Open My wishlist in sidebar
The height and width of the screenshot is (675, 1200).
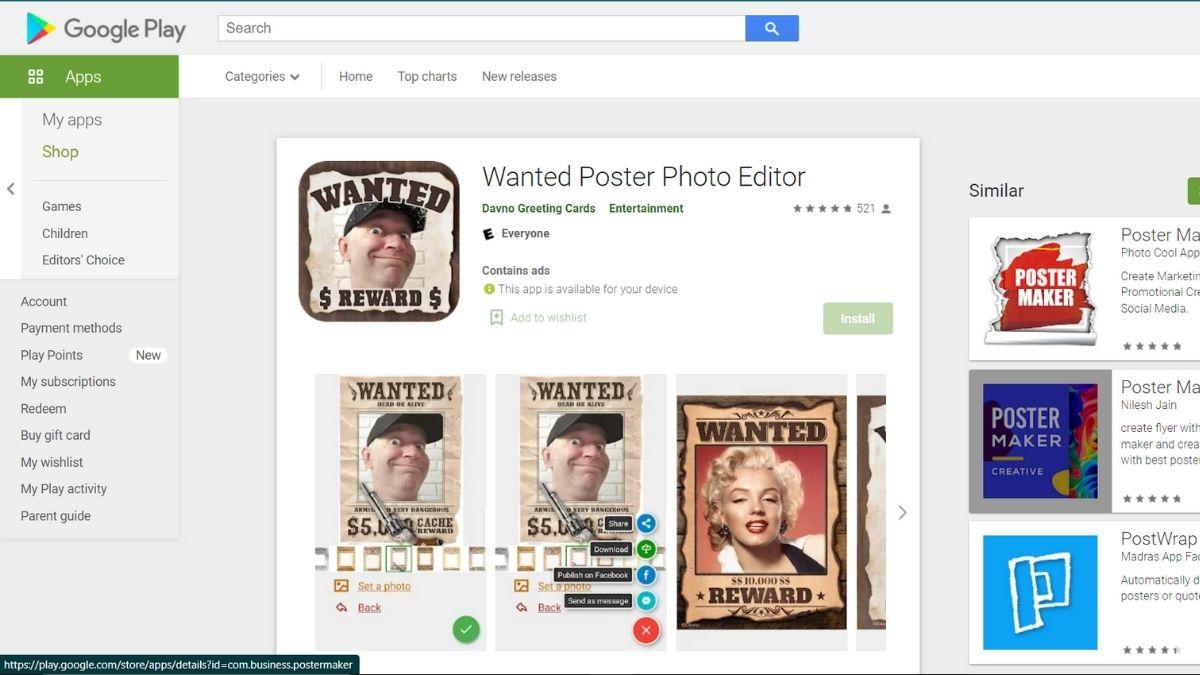click(52, 462)
